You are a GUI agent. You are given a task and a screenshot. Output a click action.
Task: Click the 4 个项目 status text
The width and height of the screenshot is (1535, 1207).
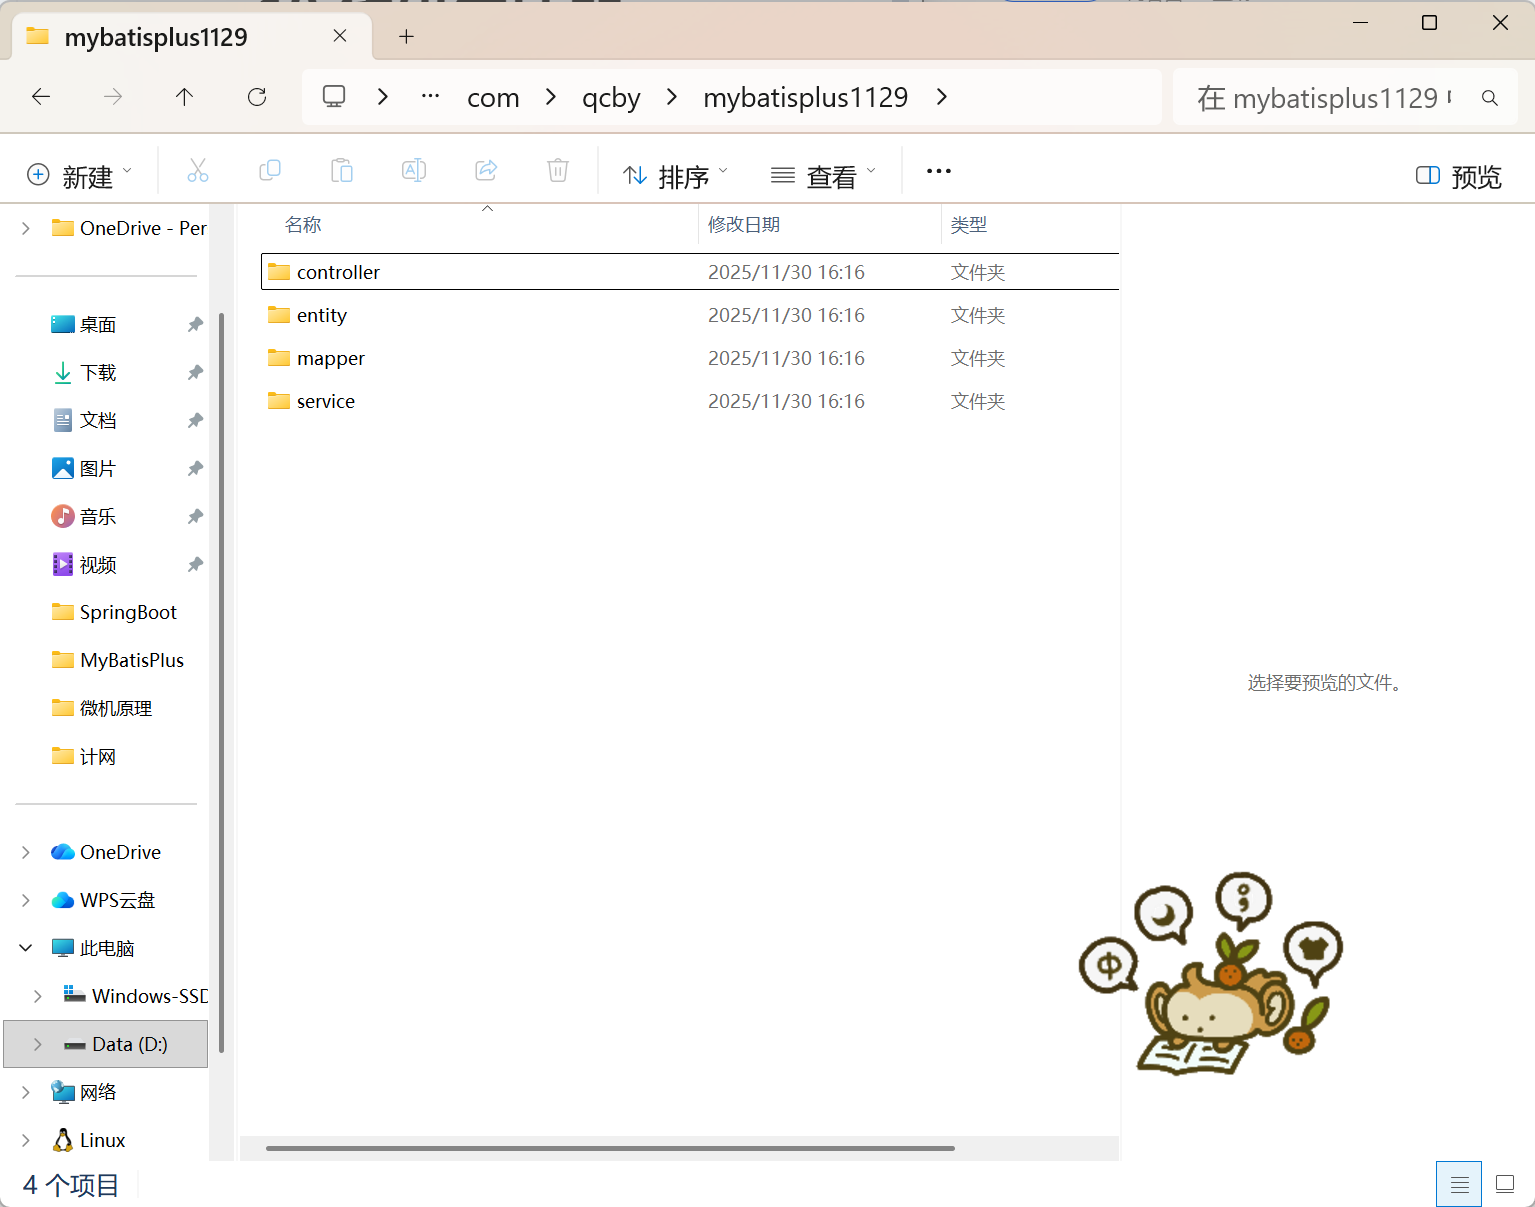click(x=70, y=1185)
